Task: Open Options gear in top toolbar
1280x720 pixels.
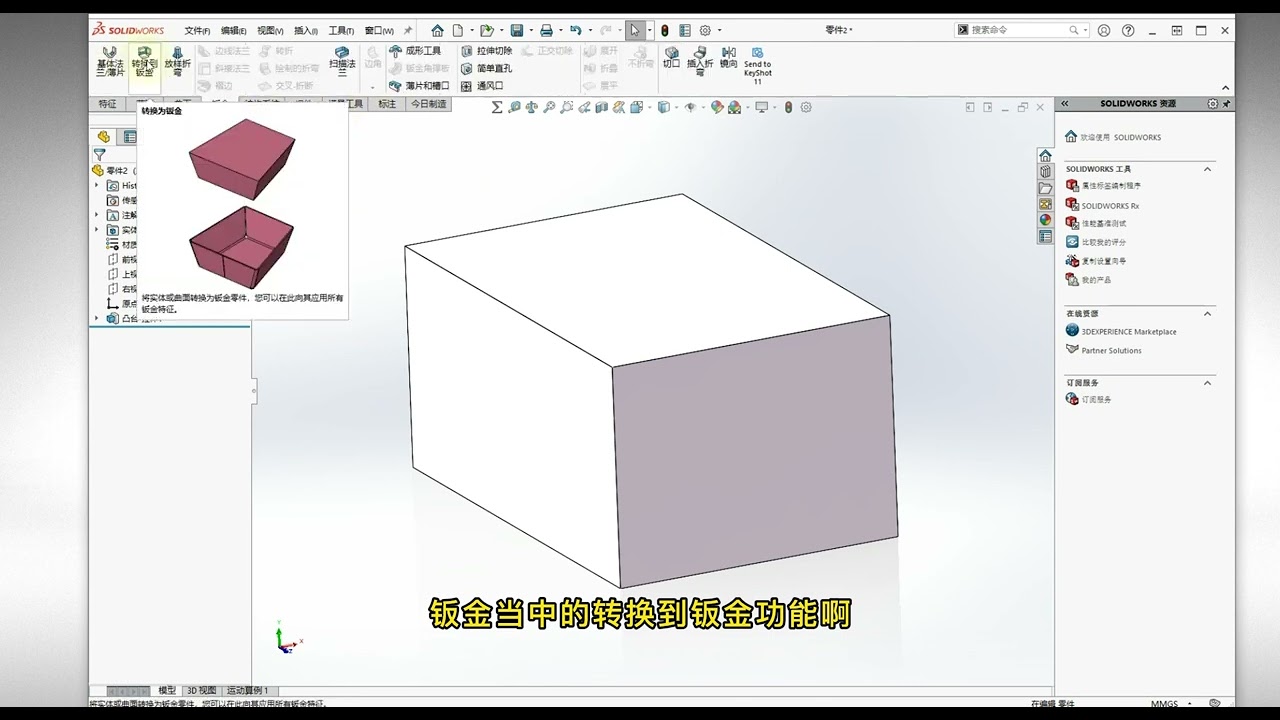Action: (x=705, y=31)
